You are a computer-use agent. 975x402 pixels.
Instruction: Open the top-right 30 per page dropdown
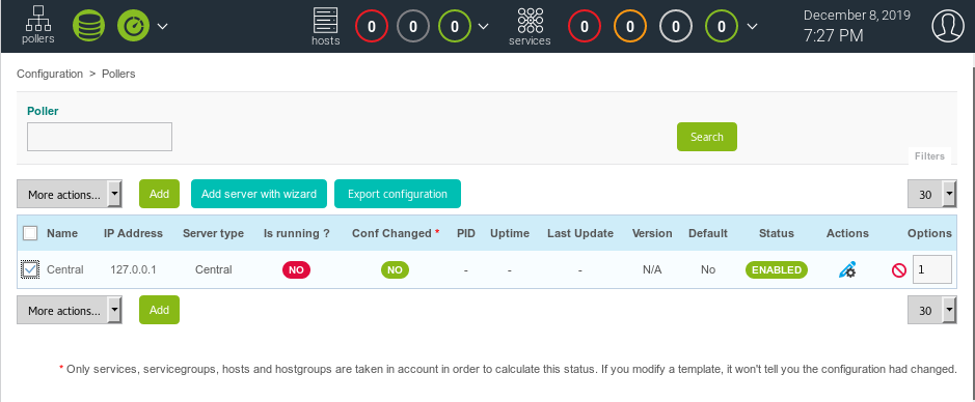(931, 194)
